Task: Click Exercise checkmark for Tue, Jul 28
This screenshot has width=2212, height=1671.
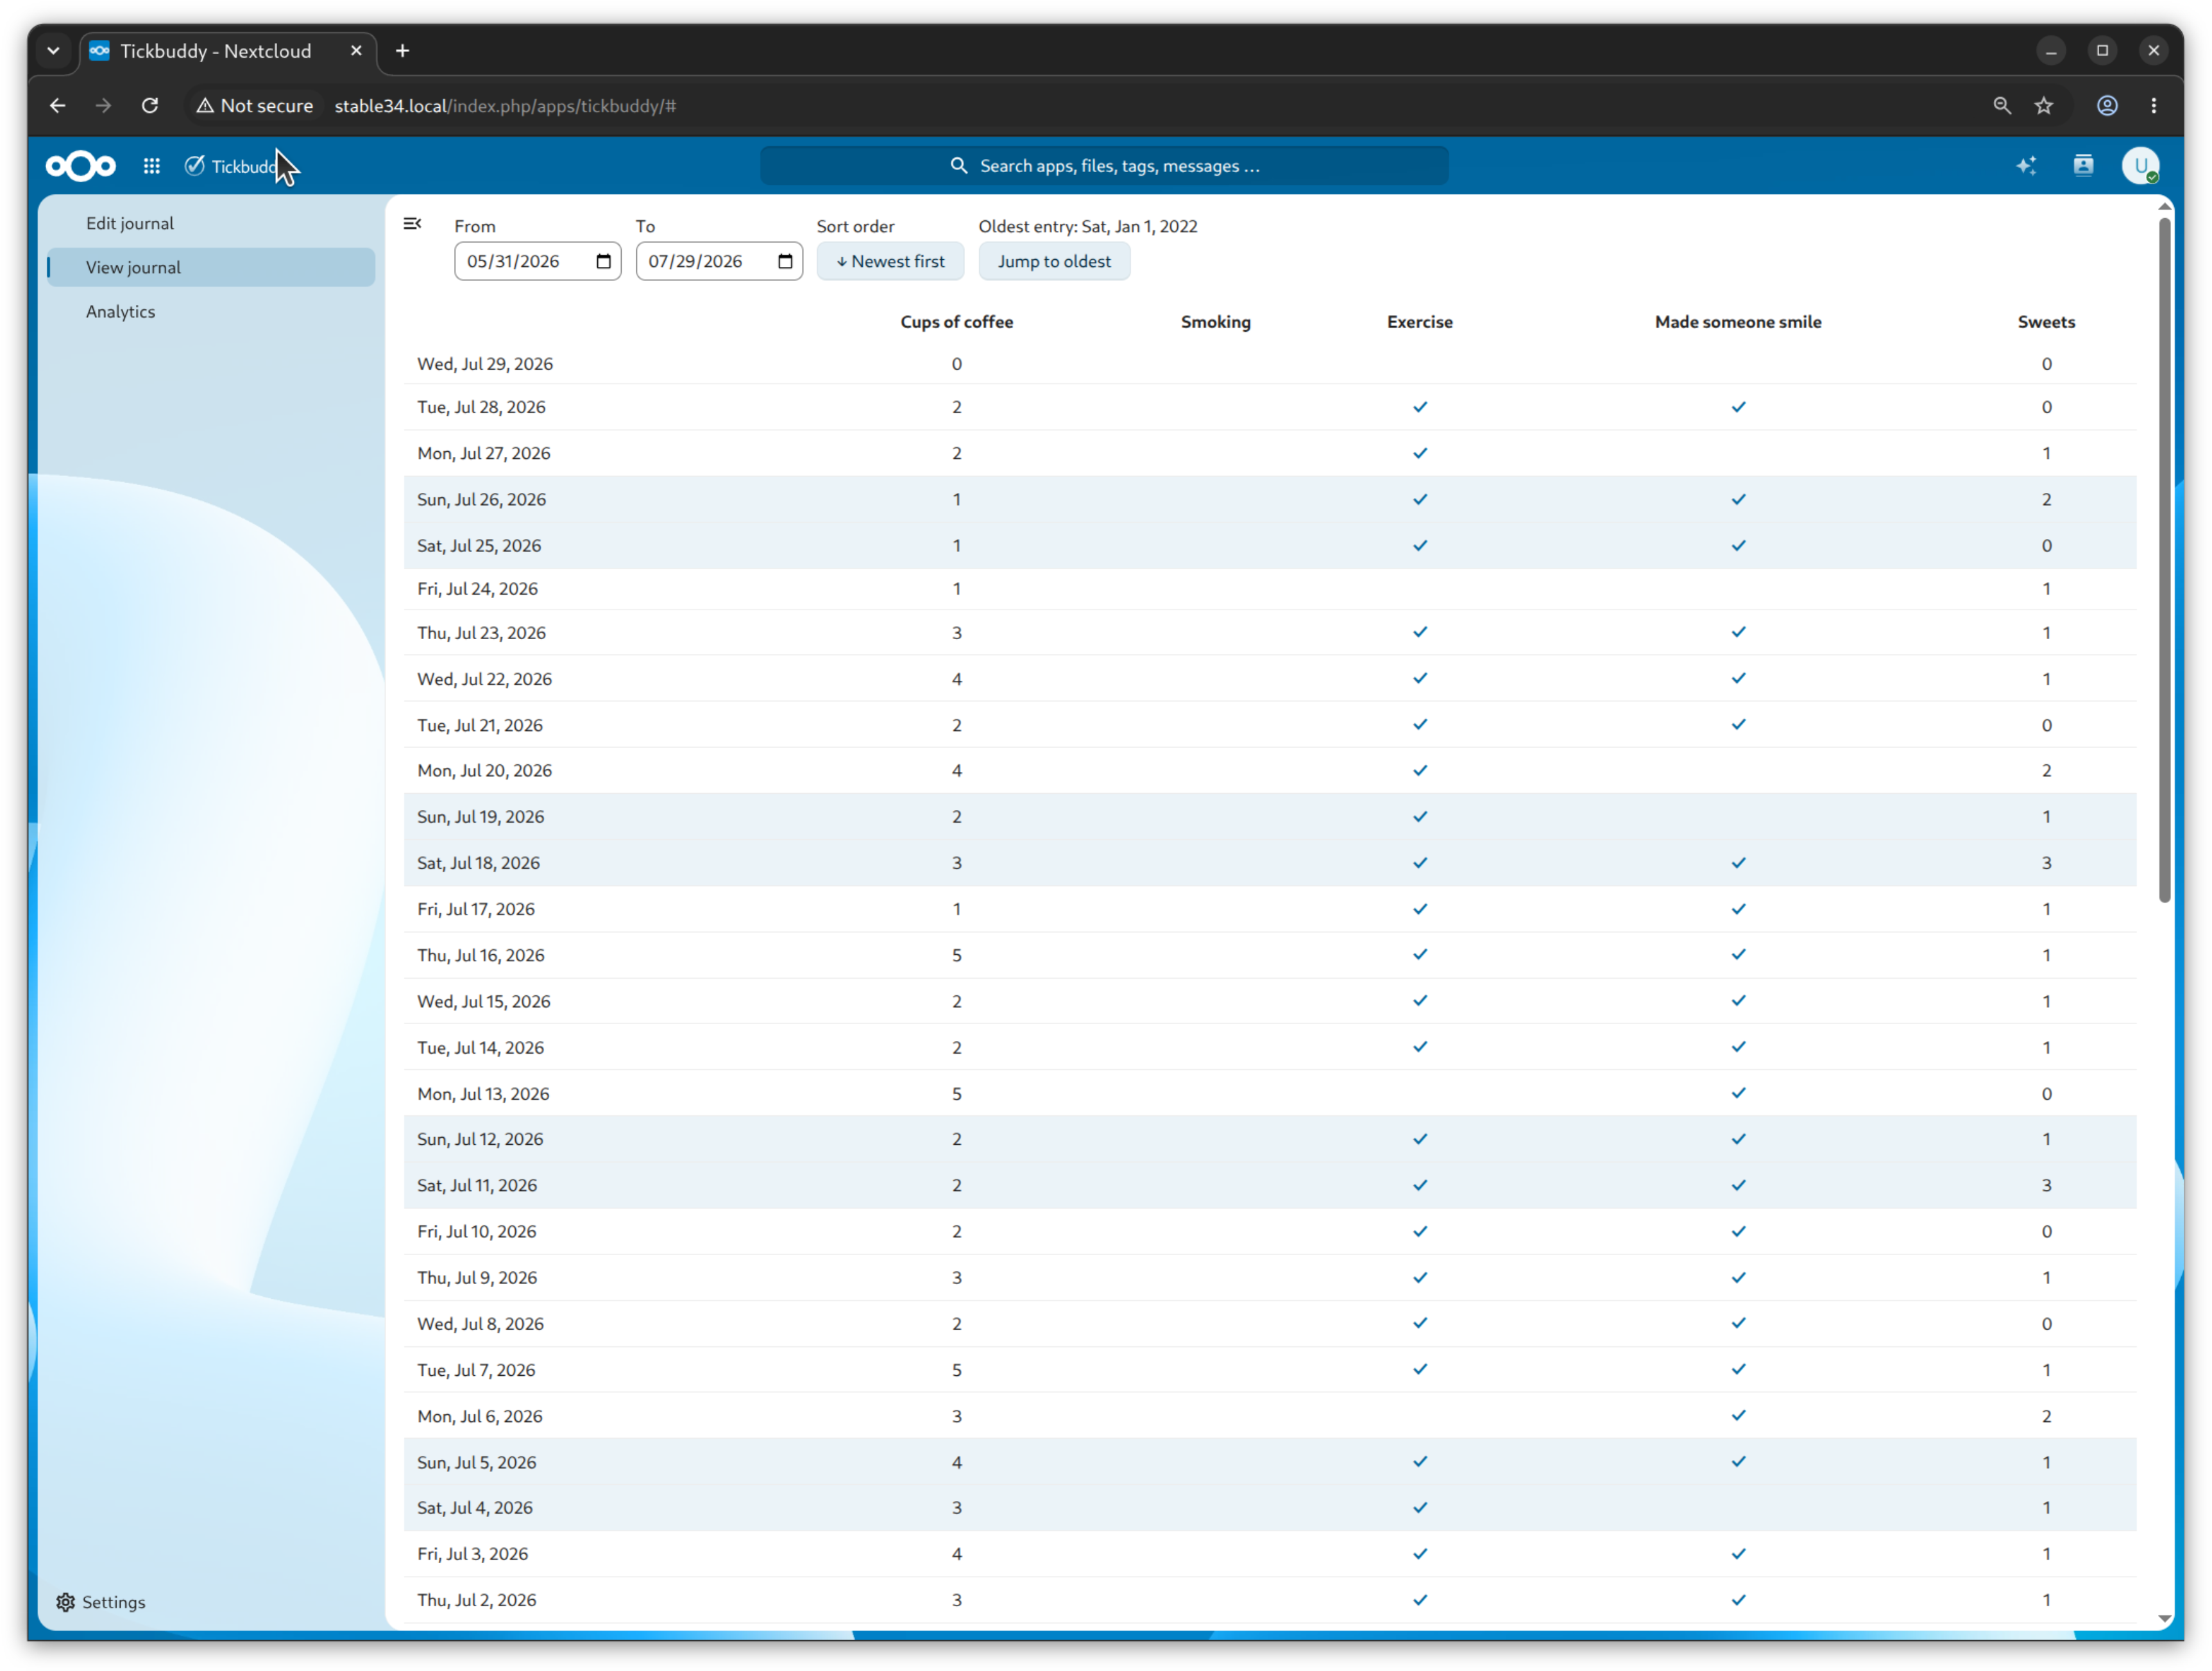Action: (1420, 407)
